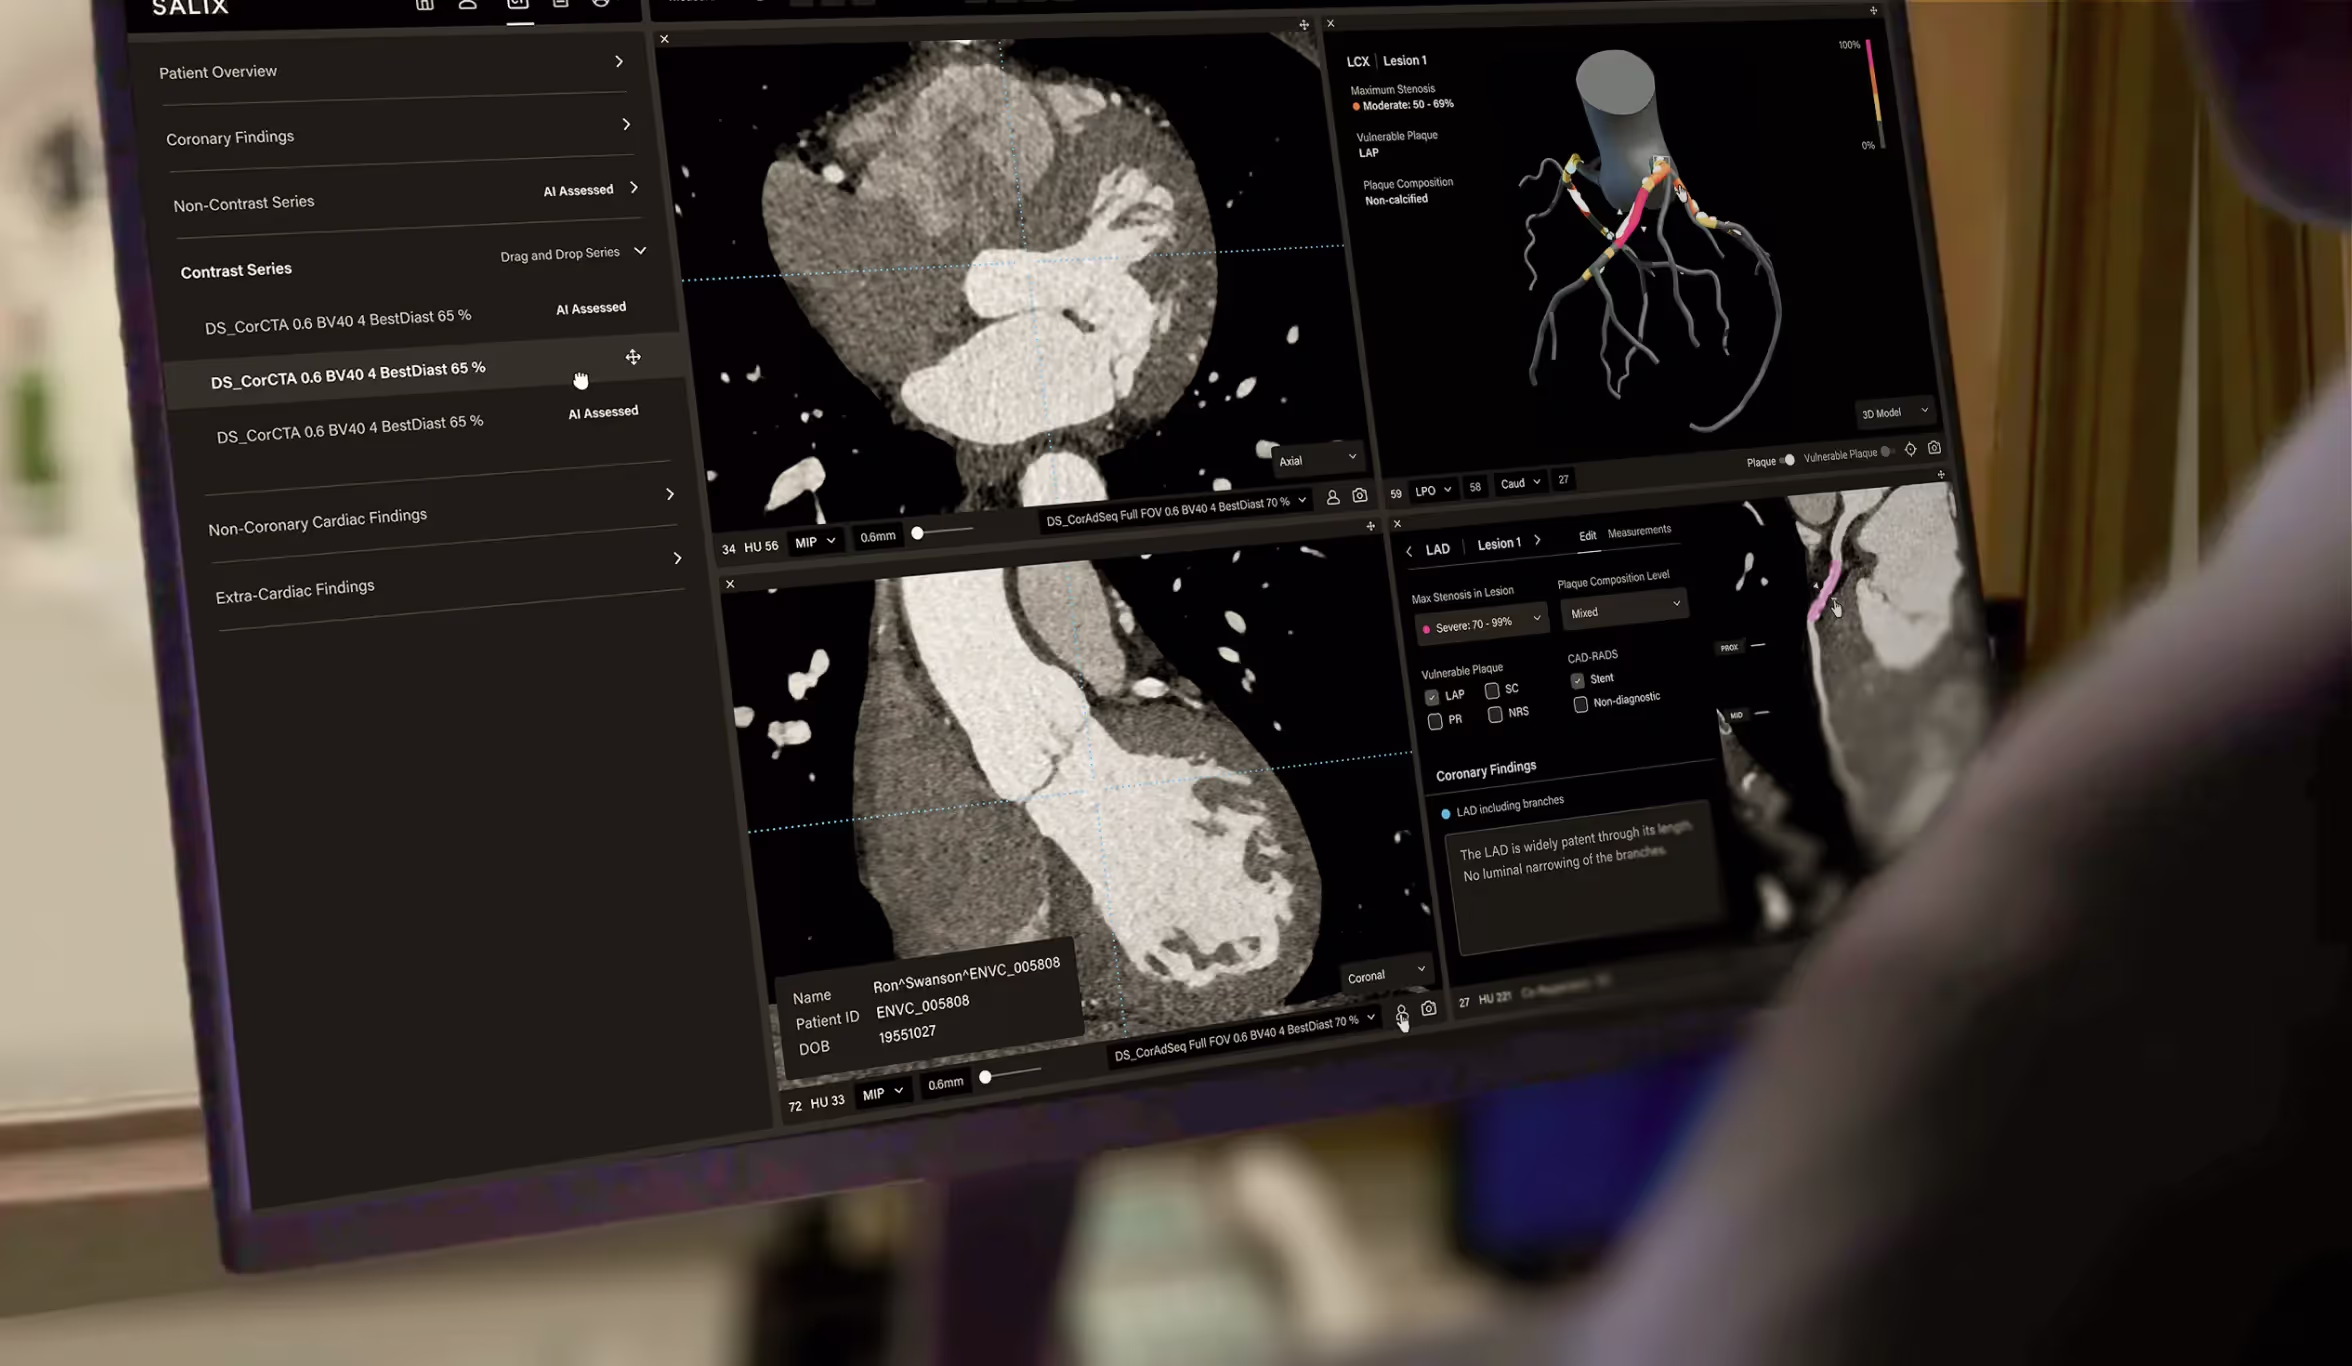
Task: Click the snapshot camera icon in coronal viewer
Action: (x=1428, y=1008)
